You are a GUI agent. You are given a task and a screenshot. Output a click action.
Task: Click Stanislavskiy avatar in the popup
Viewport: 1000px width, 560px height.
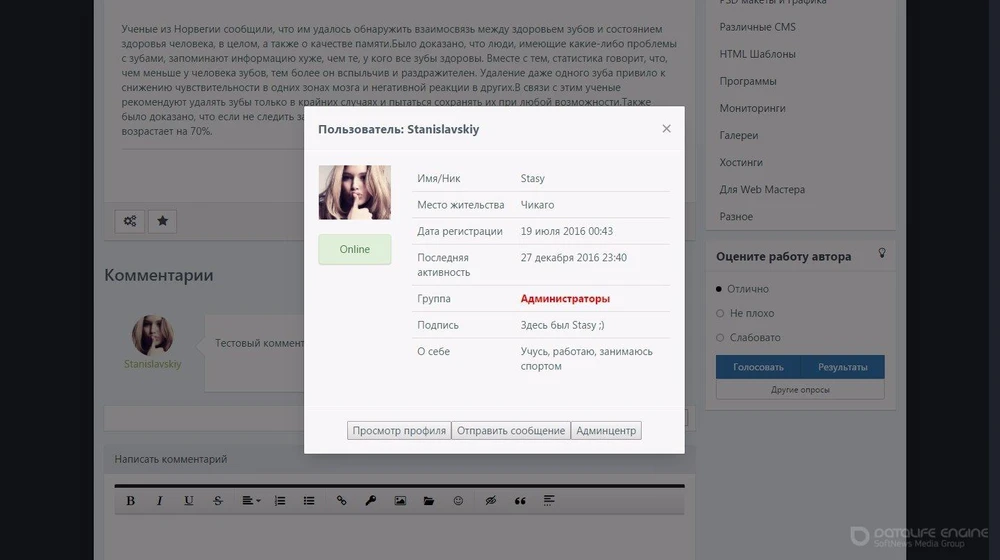pyautogui.click(x=355, y=193)
